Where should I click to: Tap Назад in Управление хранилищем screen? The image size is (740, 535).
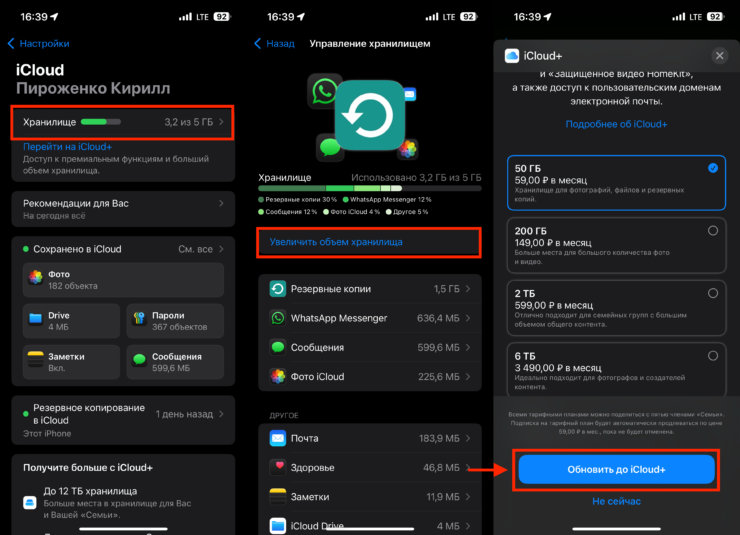click(x=275, y=43)
